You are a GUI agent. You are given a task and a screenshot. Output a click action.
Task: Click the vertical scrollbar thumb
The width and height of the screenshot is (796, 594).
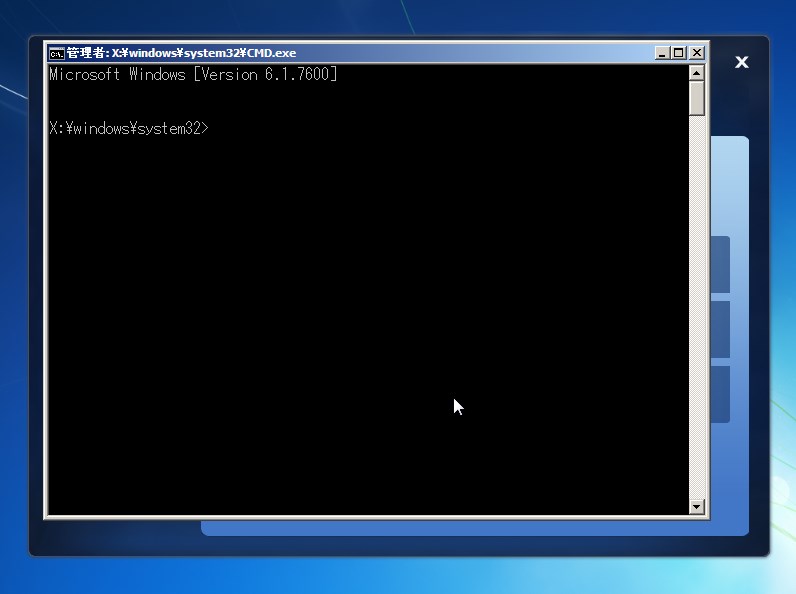coord(697,98)
